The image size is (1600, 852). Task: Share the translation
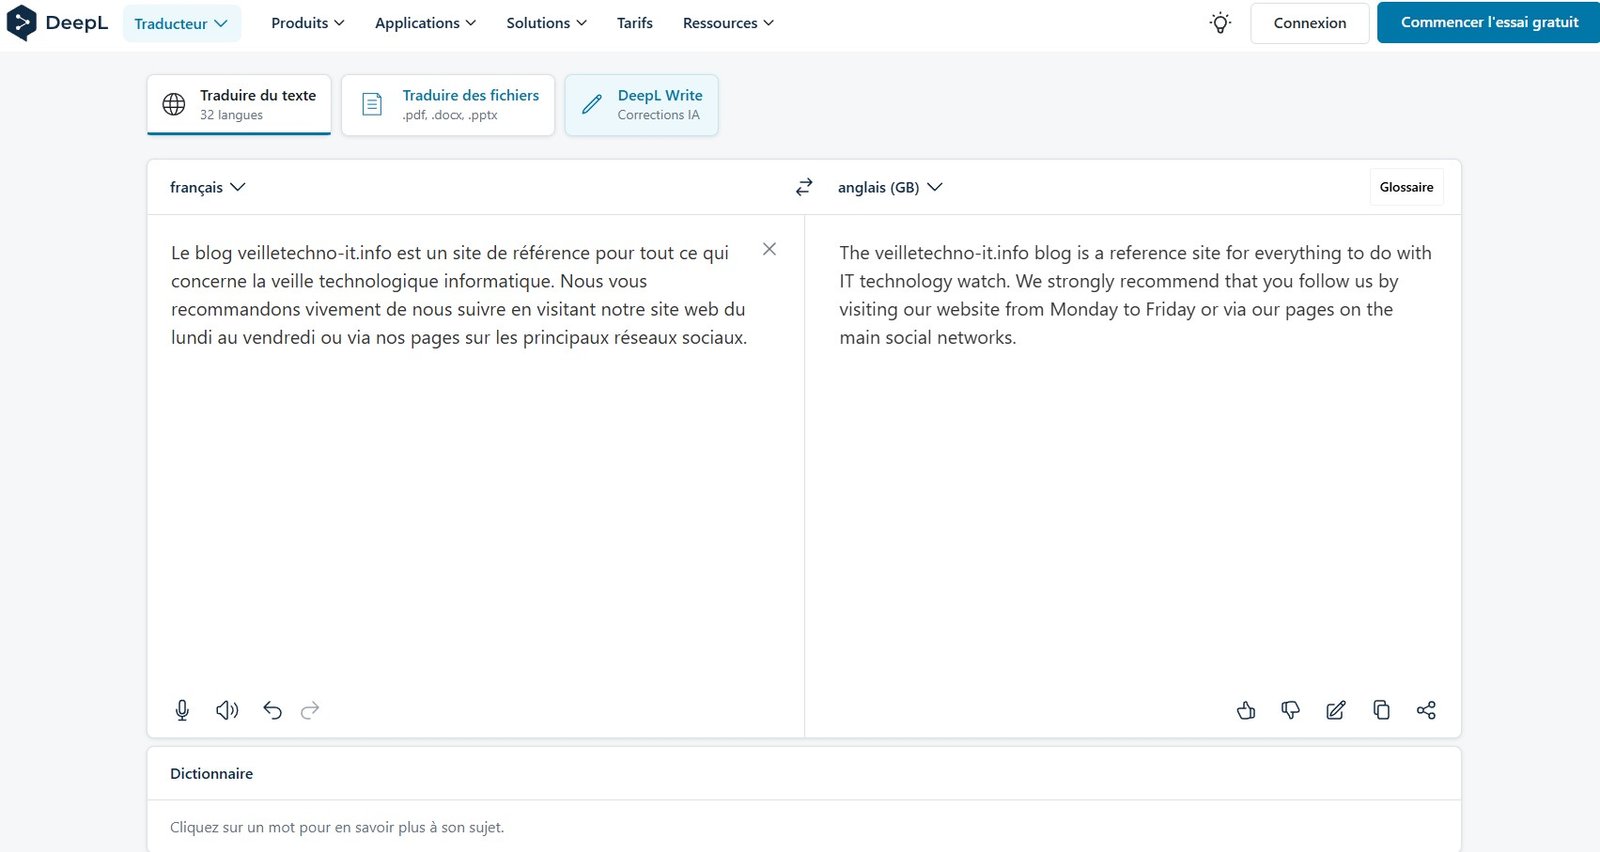pos(1426,710)
